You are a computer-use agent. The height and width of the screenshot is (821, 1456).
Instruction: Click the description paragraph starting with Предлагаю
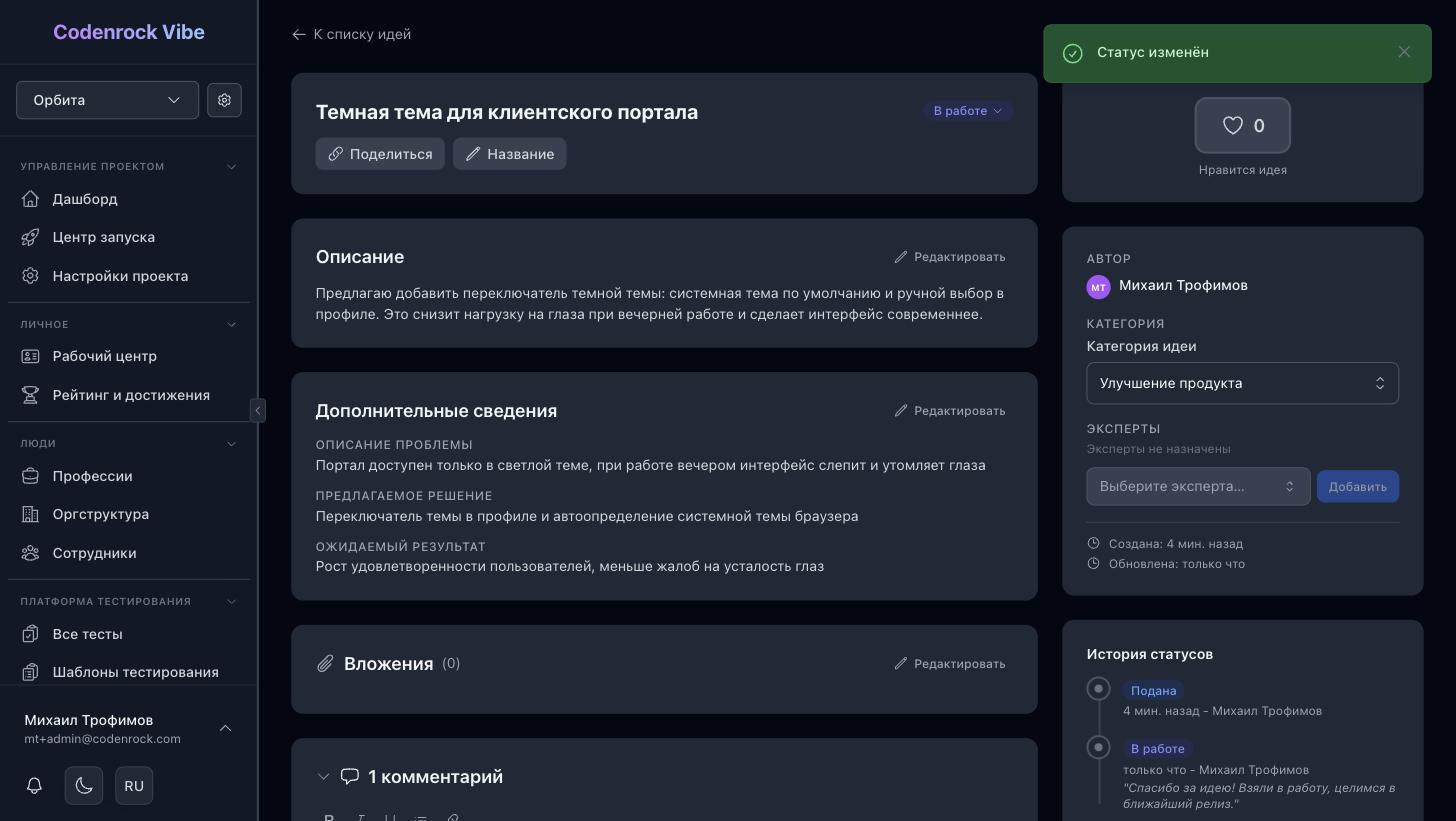(x=660, y=304)
